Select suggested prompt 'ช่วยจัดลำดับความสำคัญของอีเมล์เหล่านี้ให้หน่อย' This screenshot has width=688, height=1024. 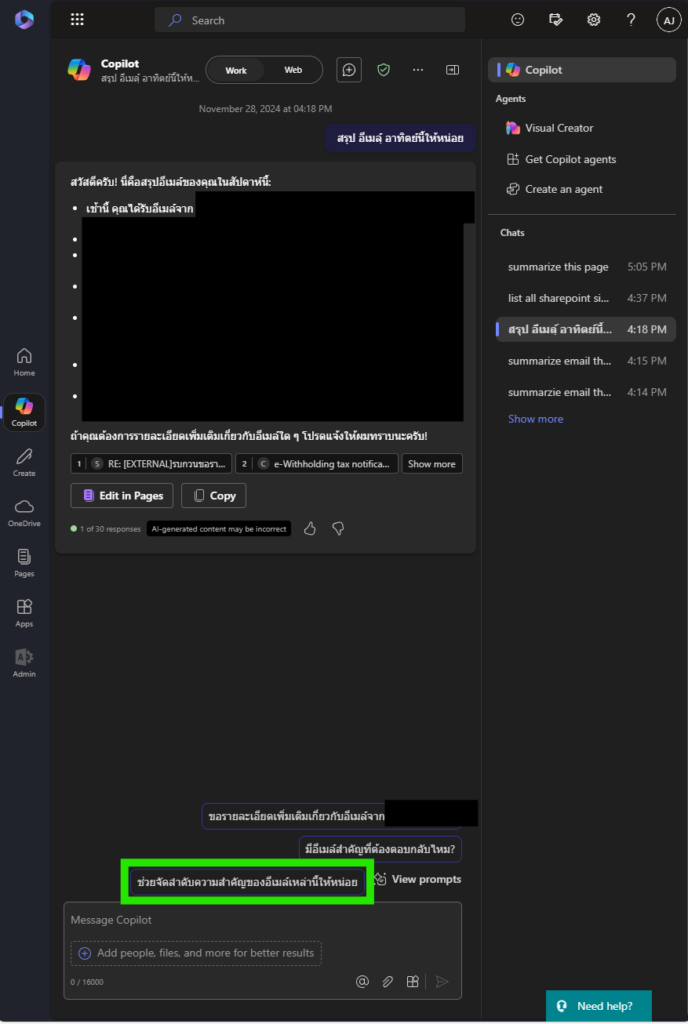tap(247, 882)
